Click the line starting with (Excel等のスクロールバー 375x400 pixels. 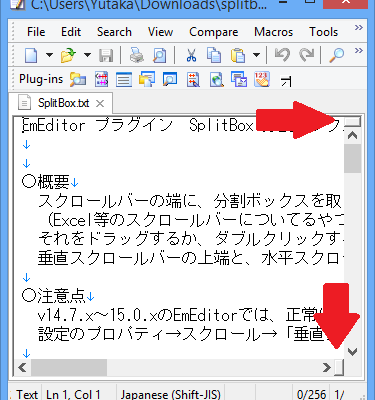click(195, 220)
